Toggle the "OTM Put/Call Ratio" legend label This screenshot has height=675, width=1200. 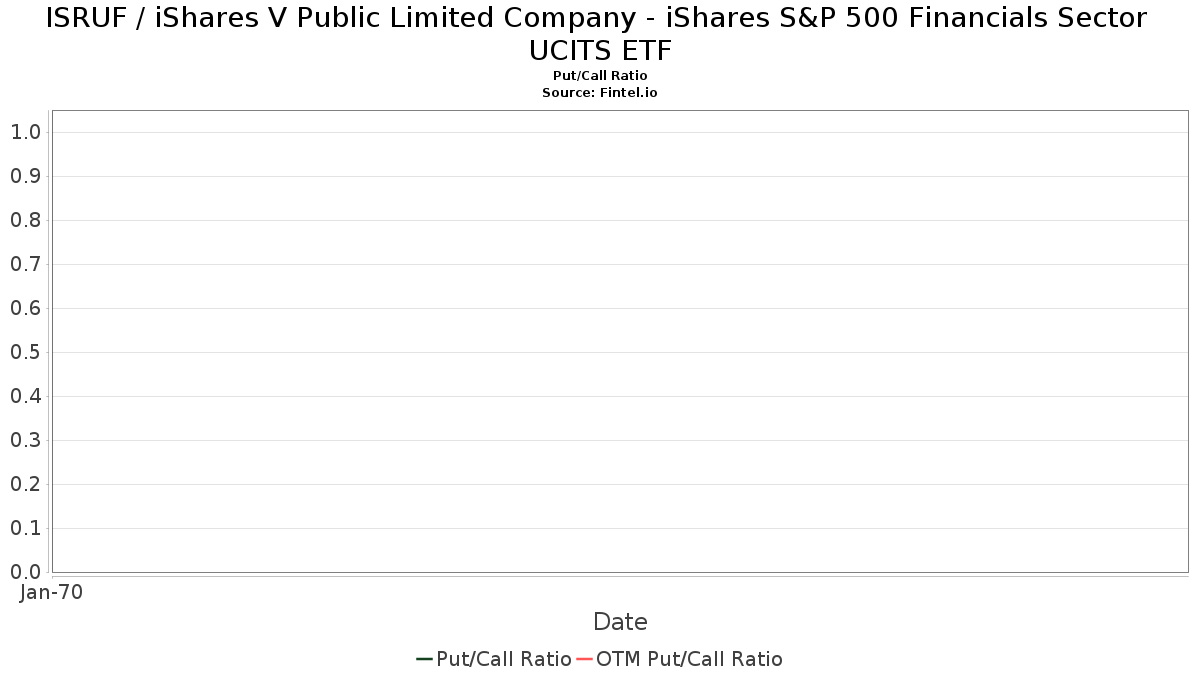[x=689, y=659]
